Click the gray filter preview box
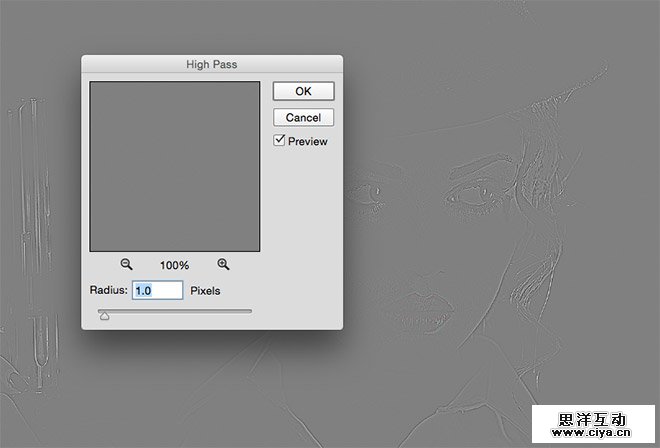 (x=175, y=166)
